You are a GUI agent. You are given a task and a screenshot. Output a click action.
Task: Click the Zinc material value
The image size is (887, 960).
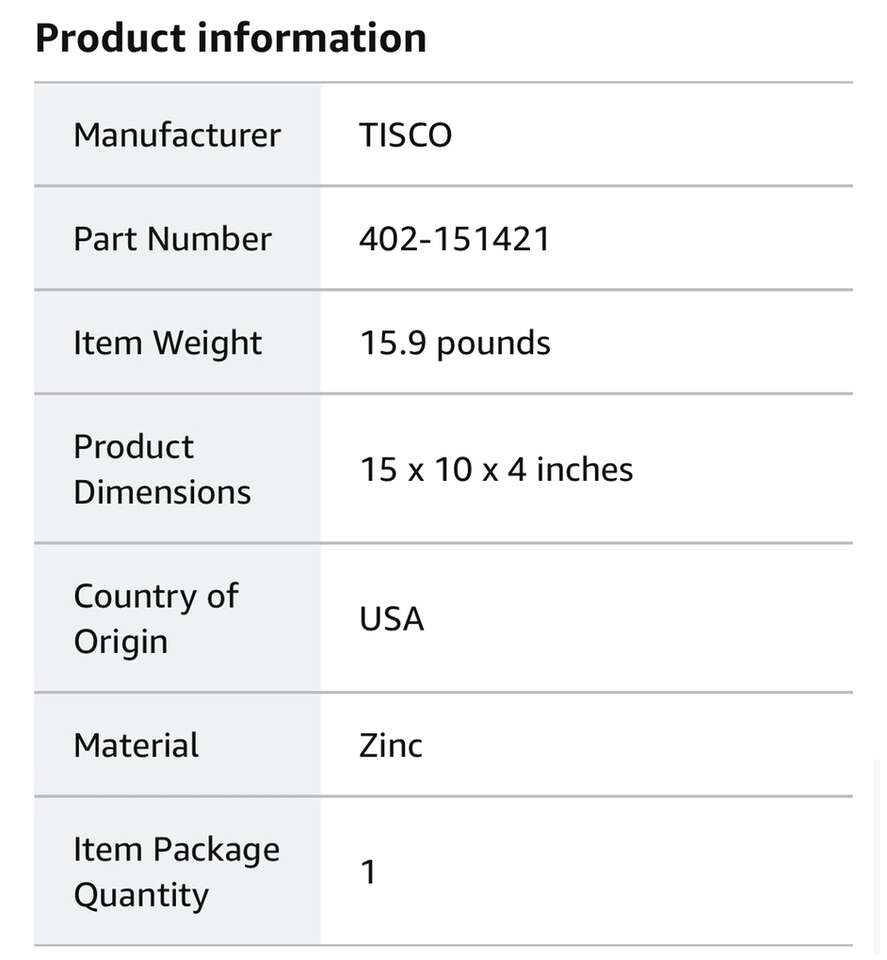(391, 746)
